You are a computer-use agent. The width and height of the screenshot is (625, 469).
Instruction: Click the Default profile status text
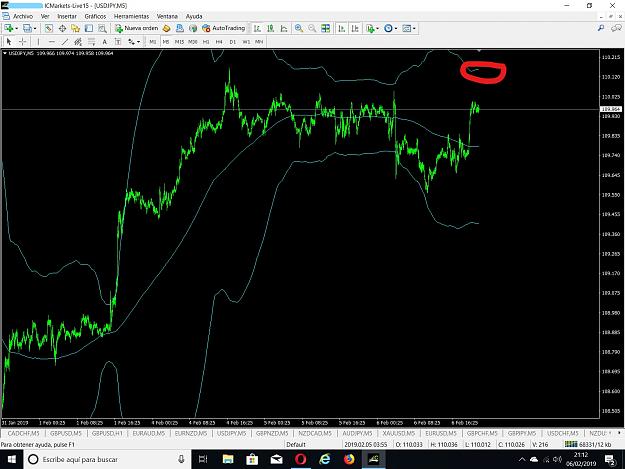296,444
